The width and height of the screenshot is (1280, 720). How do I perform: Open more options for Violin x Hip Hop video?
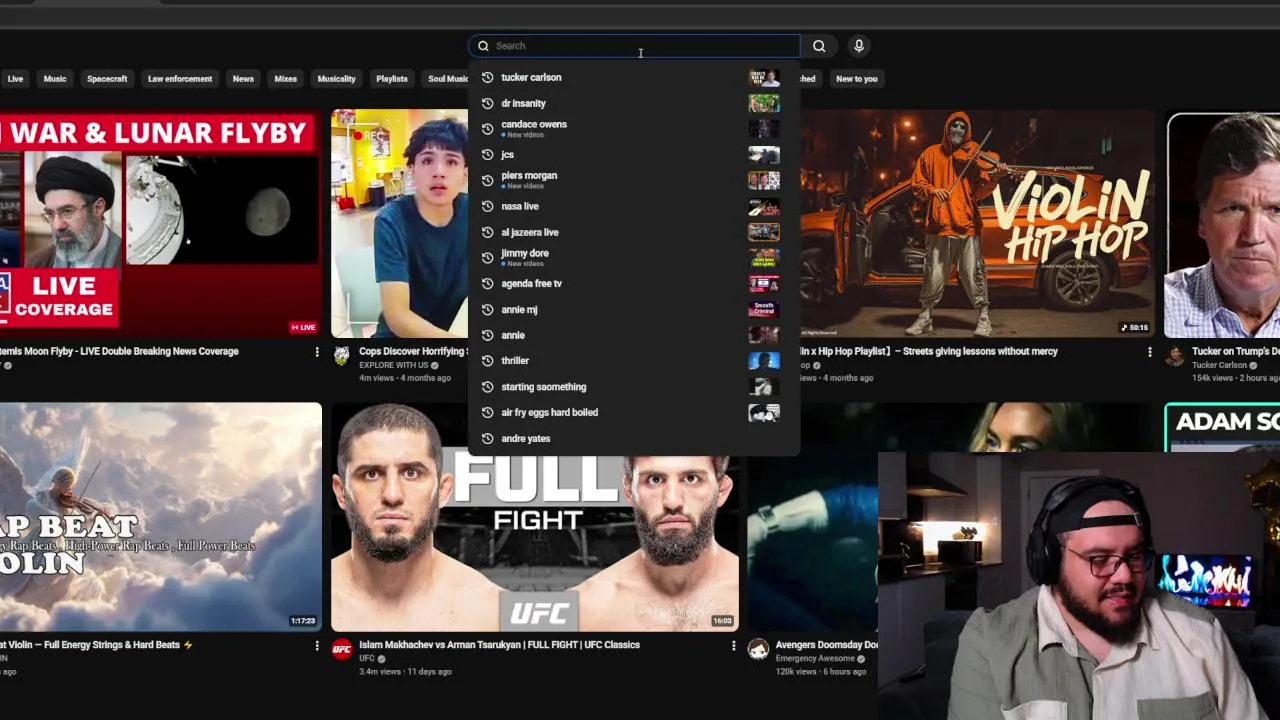(x=1149, y=352)
